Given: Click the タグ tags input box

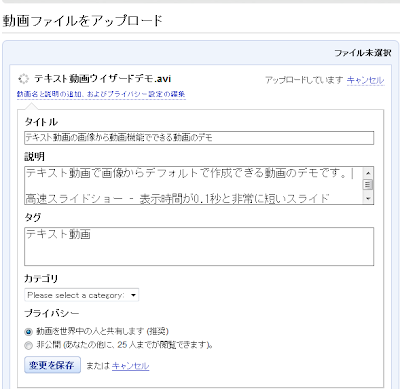Looking at the screenshot, I should (x=199, y=247).
